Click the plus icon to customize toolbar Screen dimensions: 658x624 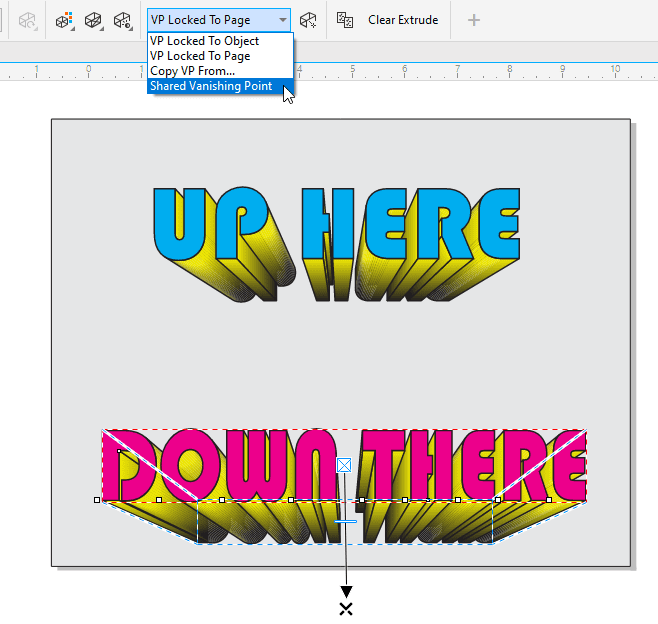[x=474, y=20]
